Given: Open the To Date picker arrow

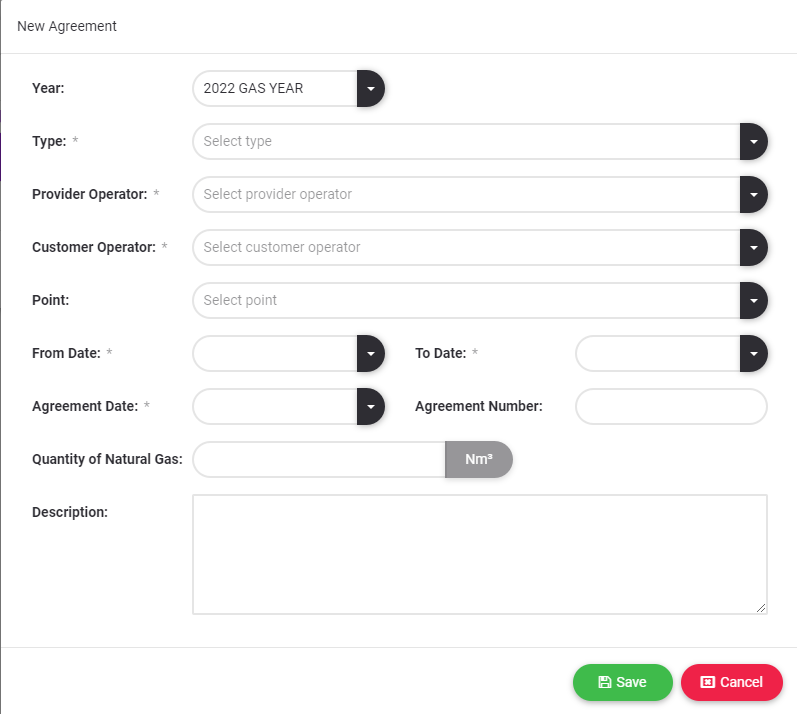Looking at the screenshot, I should point(753,353).
